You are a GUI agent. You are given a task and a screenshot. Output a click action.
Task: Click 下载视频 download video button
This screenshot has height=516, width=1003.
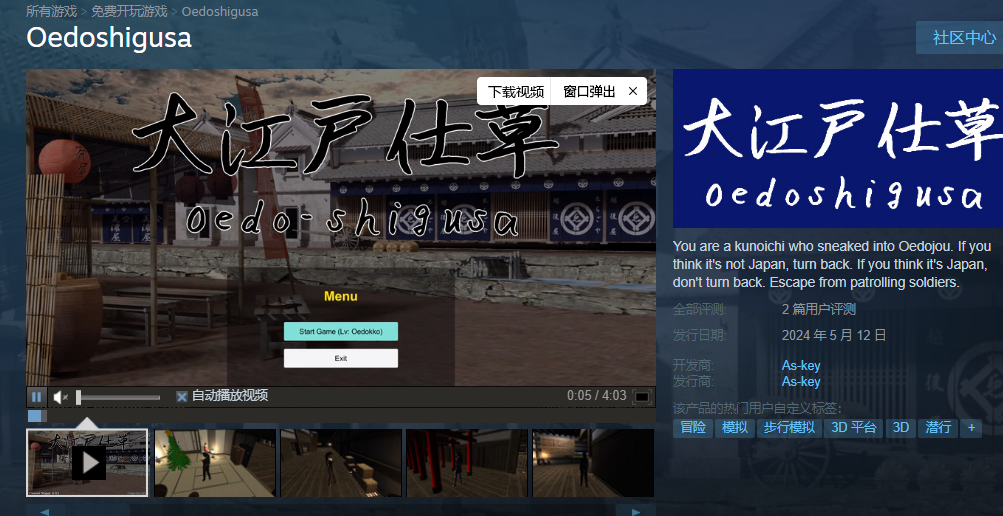(516, 91)
